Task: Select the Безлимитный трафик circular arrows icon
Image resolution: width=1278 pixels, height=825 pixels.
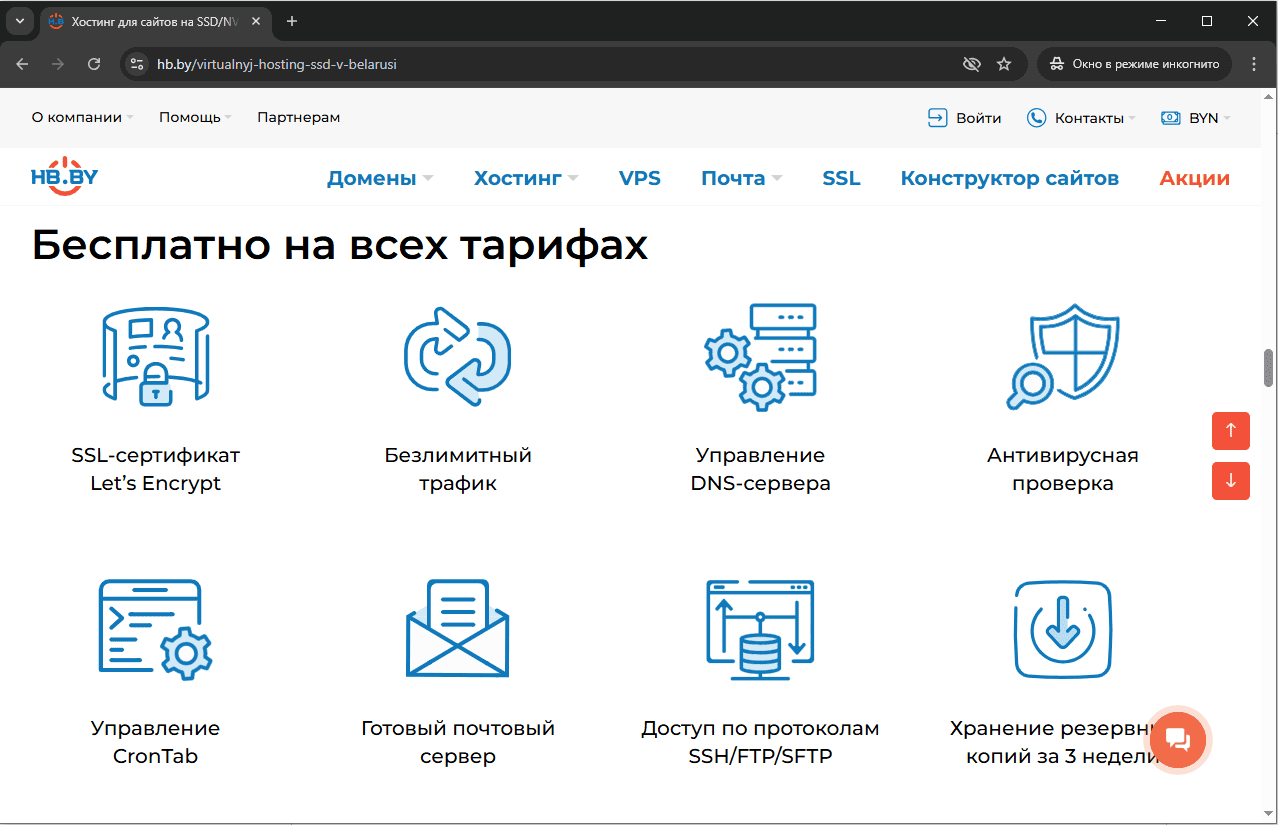Action: pos(457,356)
